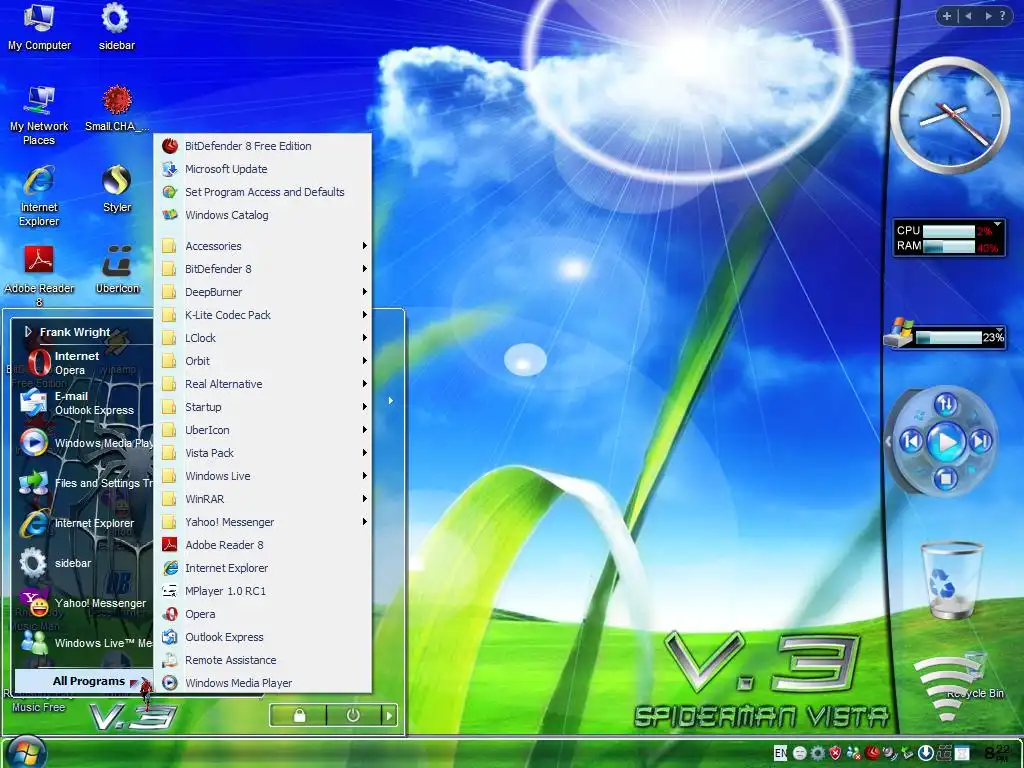Click the media gadget next track button
Screen dimensions: 1024x768
pos(980,442)
